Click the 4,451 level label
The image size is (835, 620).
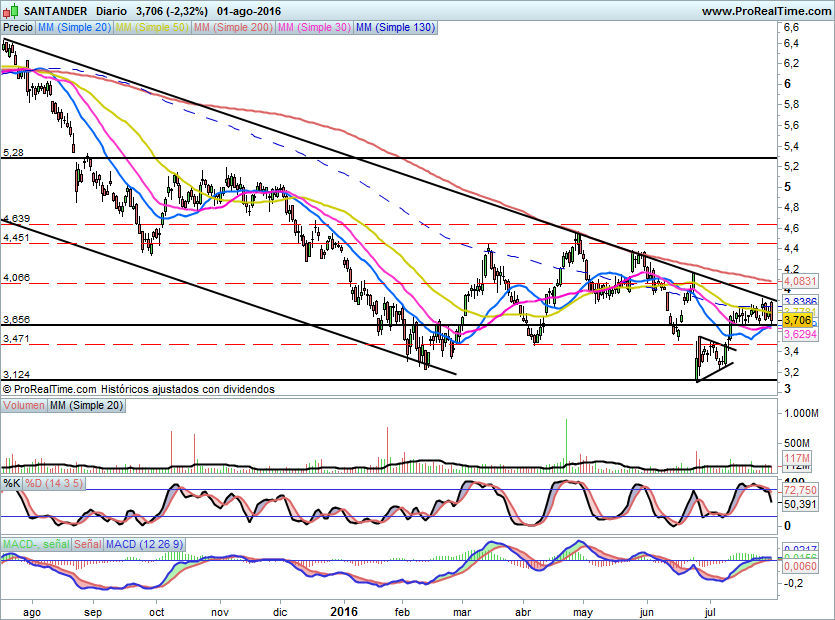tap(17, 238)
